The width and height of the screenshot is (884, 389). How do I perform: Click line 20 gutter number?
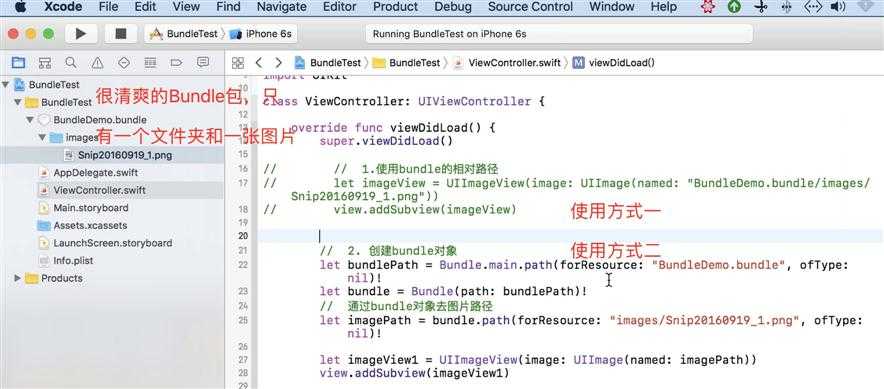click(243, 236)
